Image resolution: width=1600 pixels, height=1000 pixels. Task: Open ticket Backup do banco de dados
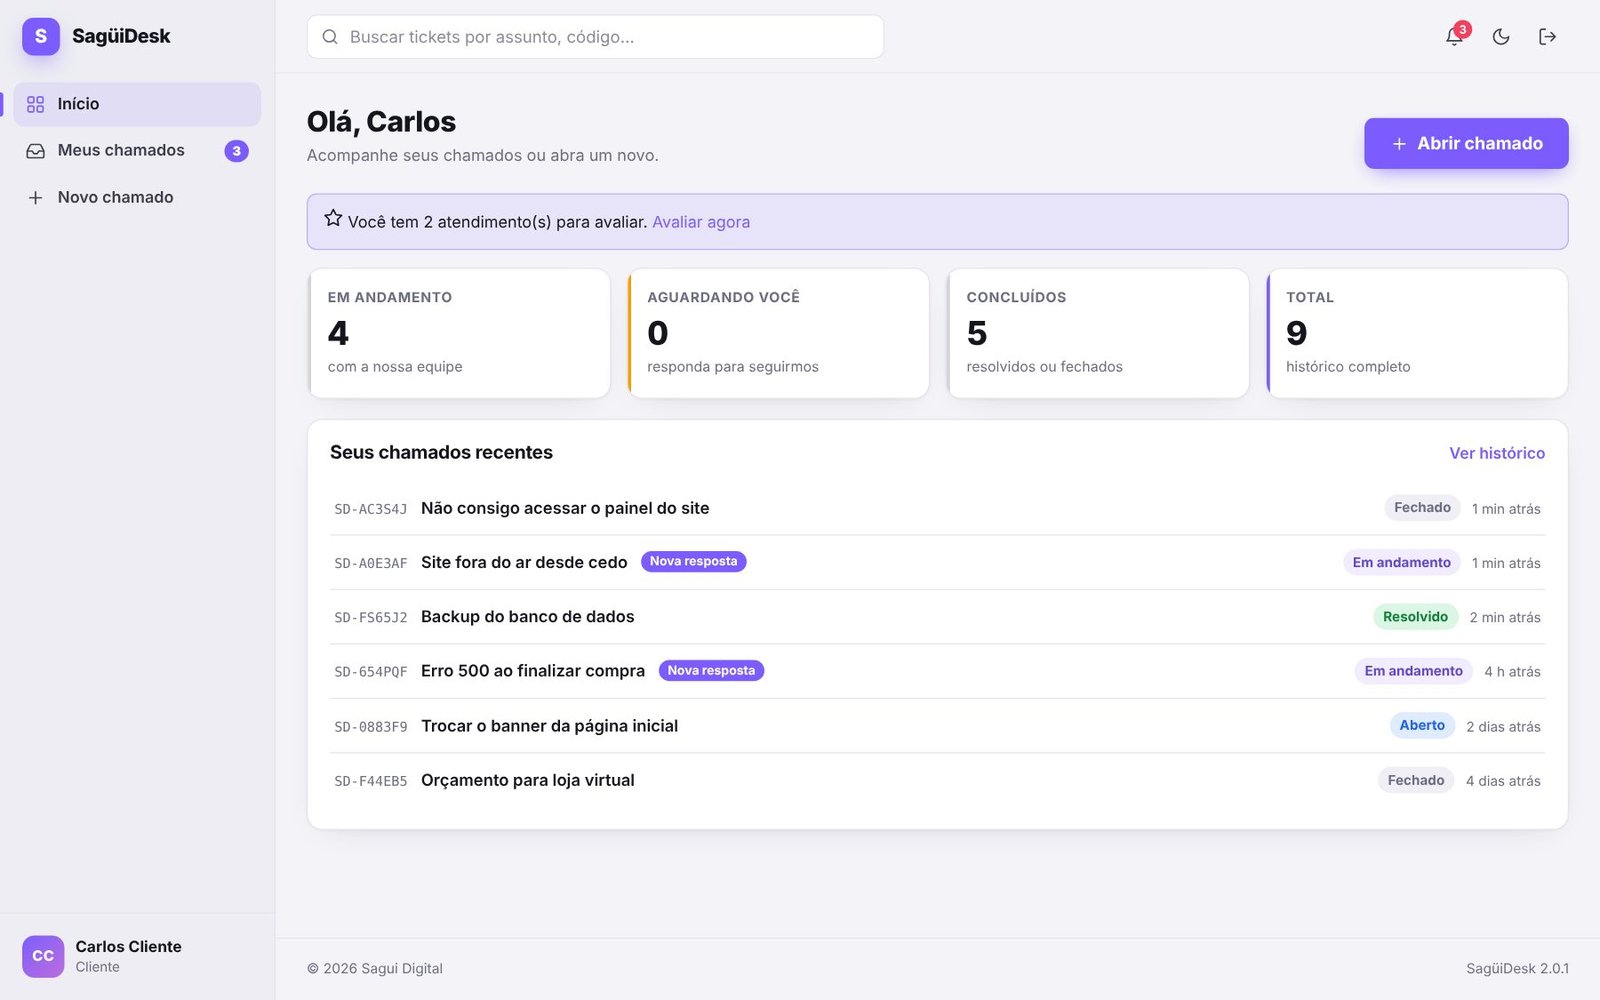pyautogui.click(x=937, y=617)
